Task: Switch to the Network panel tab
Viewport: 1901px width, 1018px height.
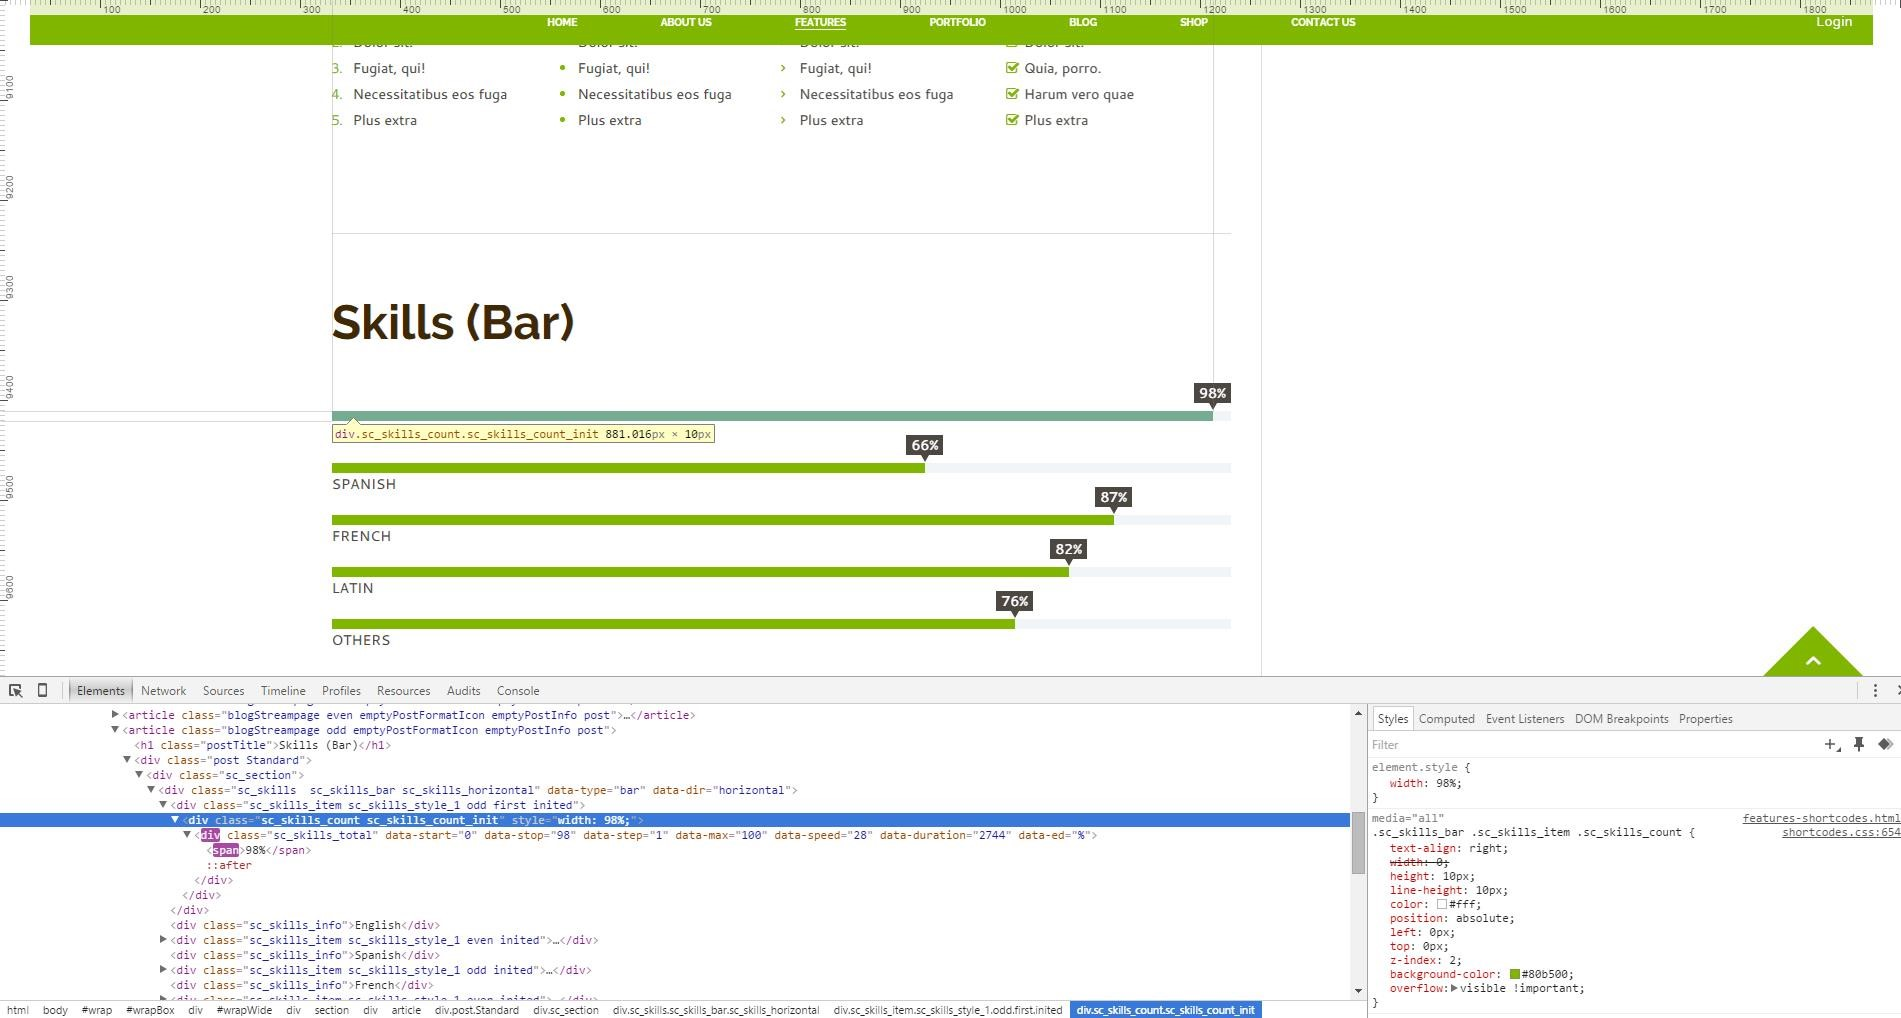Action: click(x=163, y=691)
